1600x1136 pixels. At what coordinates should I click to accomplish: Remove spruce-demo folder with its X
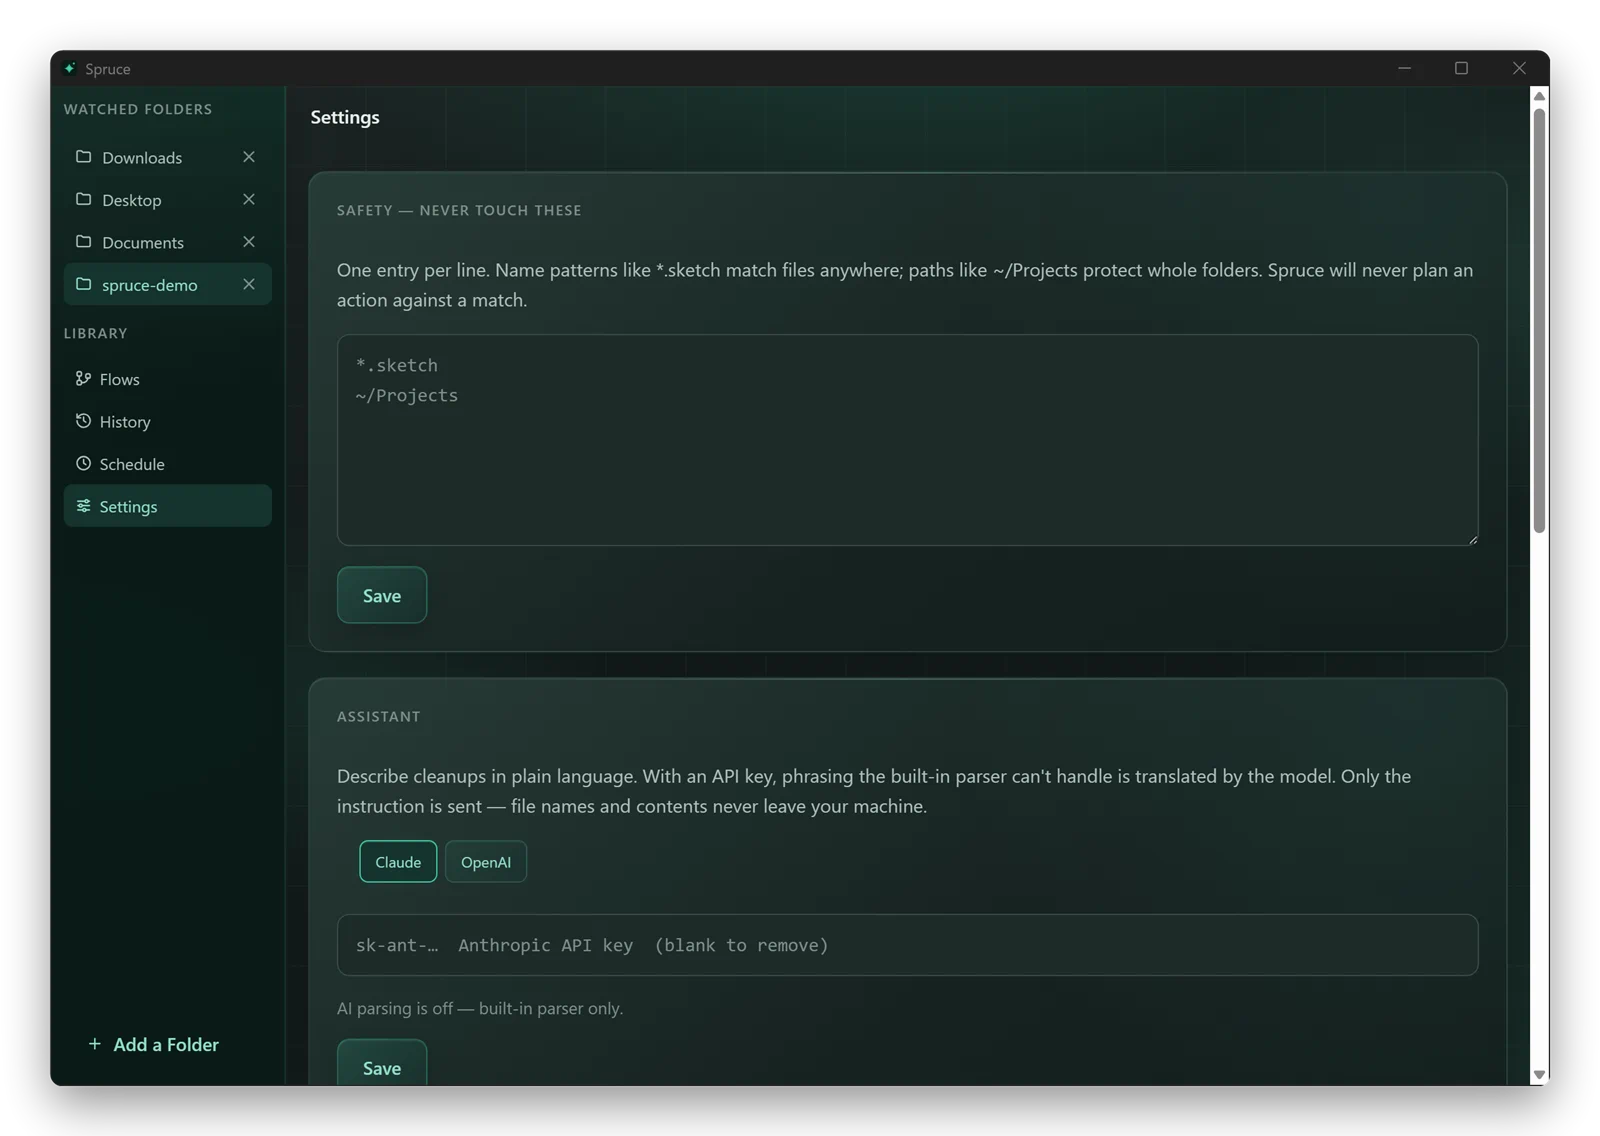(x=249, y=284)
